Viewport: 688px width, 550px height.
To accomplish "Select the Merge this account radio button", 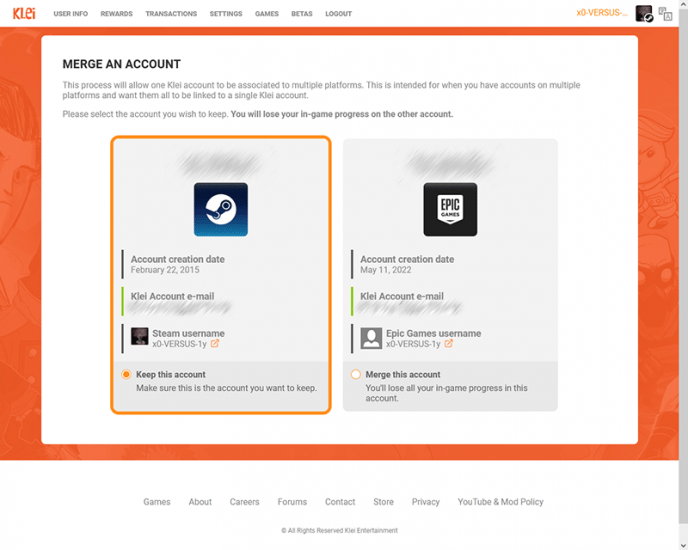I will [x=356, y=374].
